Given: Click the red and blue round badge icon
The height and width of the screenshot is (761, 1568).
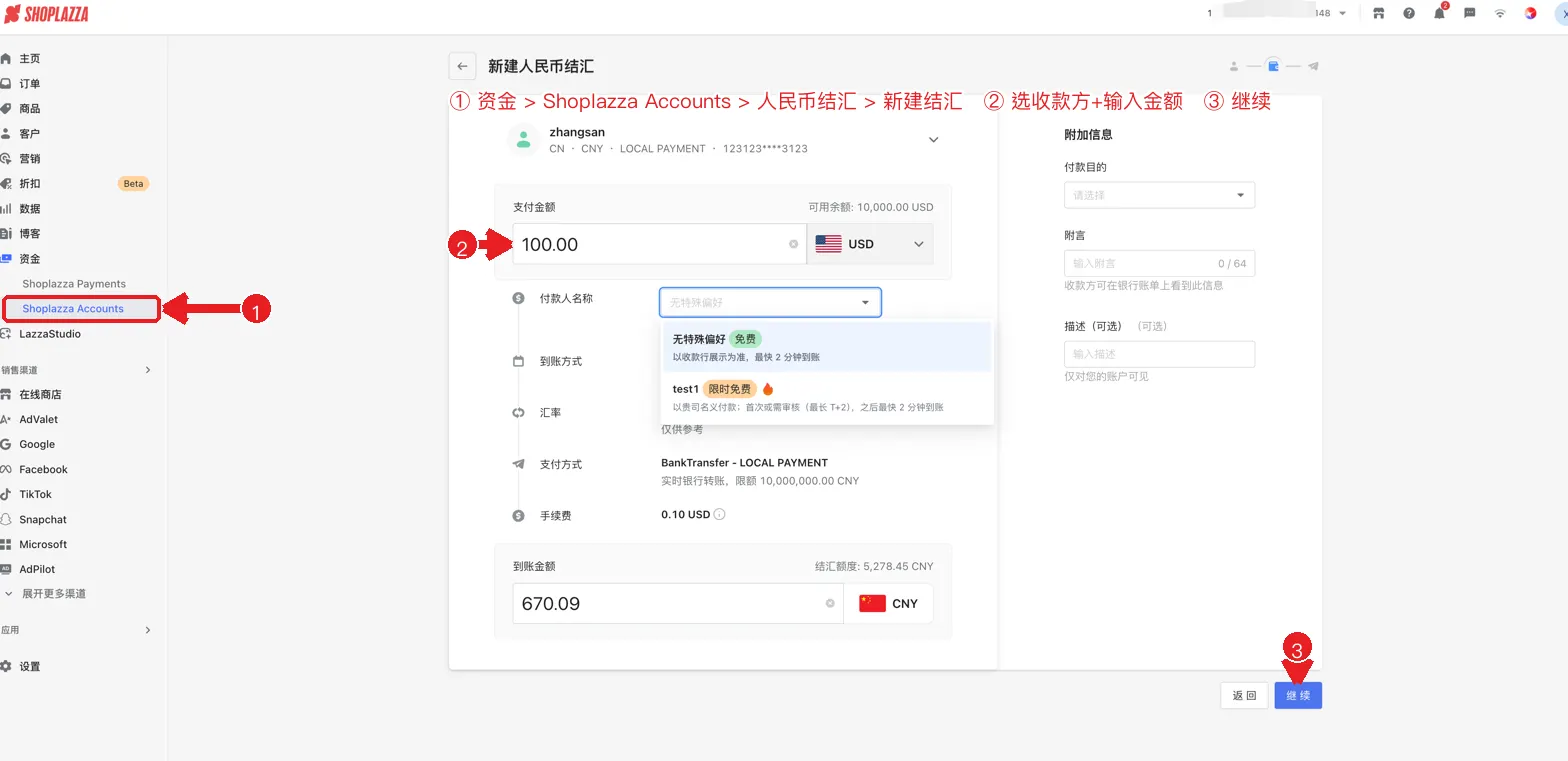Looking at the screenshot, I should (1530, 13).
